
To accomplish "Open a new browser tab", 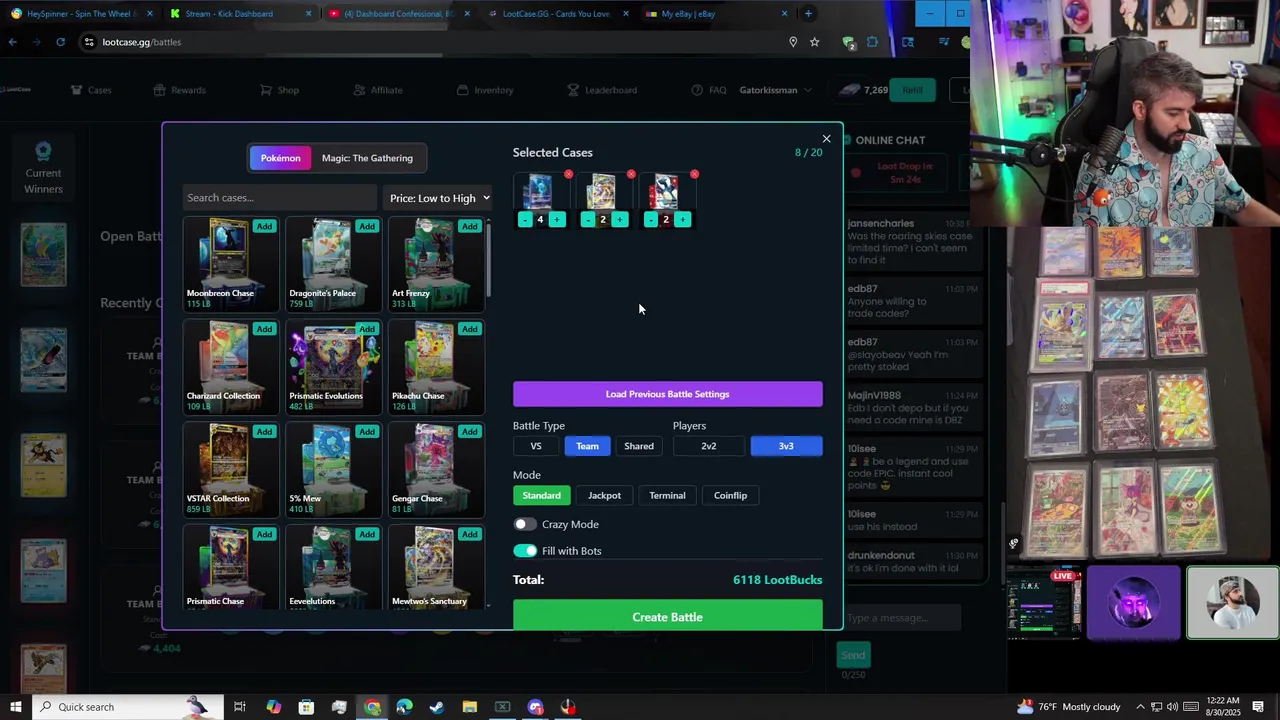I will (808, 14).
